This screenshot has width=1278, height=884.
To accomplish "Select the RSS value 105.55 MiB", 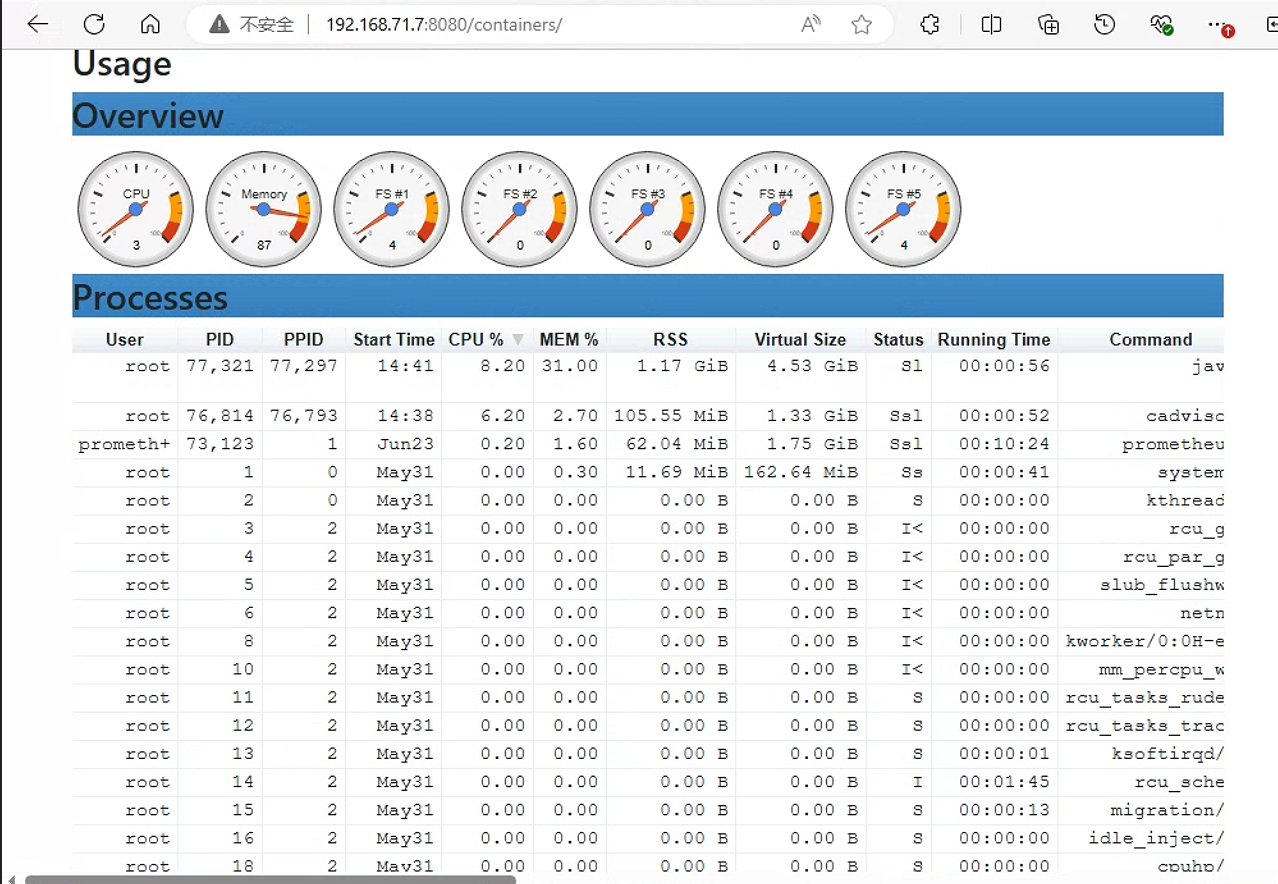I will coord(671,416).
